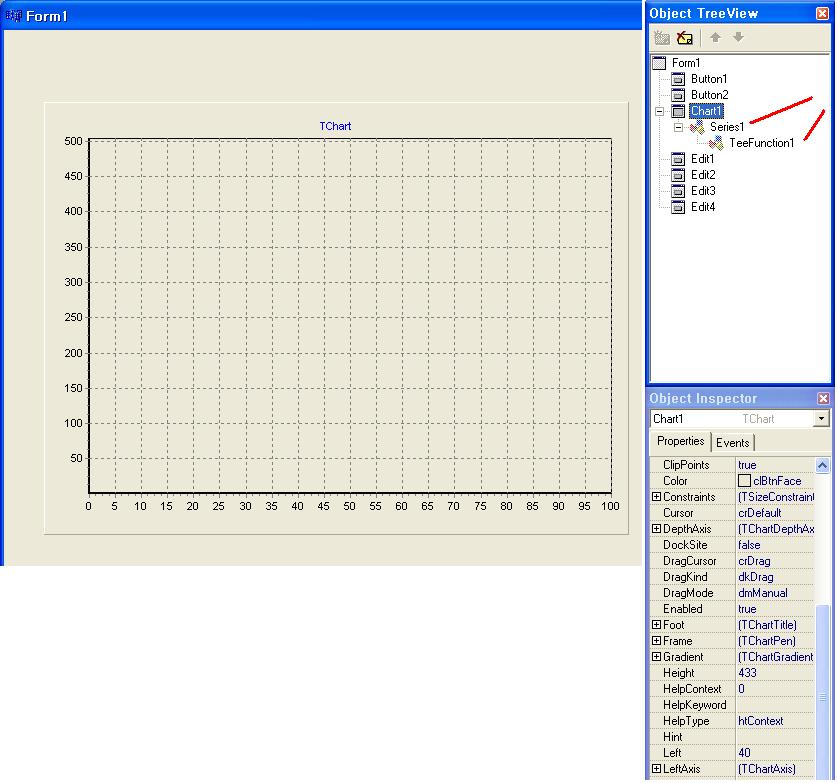838x783 pixels.
Task: Click the move up arrow in Object TreeView
Action: (715, 38)
